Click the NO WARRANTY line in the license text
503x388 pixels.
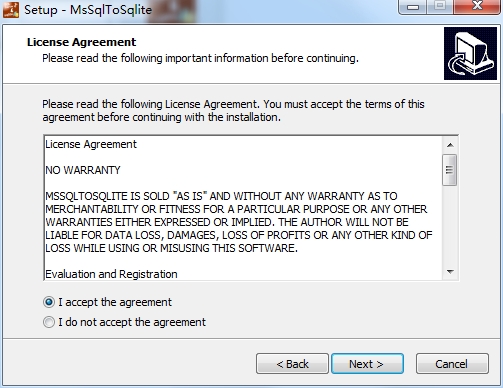click(83, 170)
